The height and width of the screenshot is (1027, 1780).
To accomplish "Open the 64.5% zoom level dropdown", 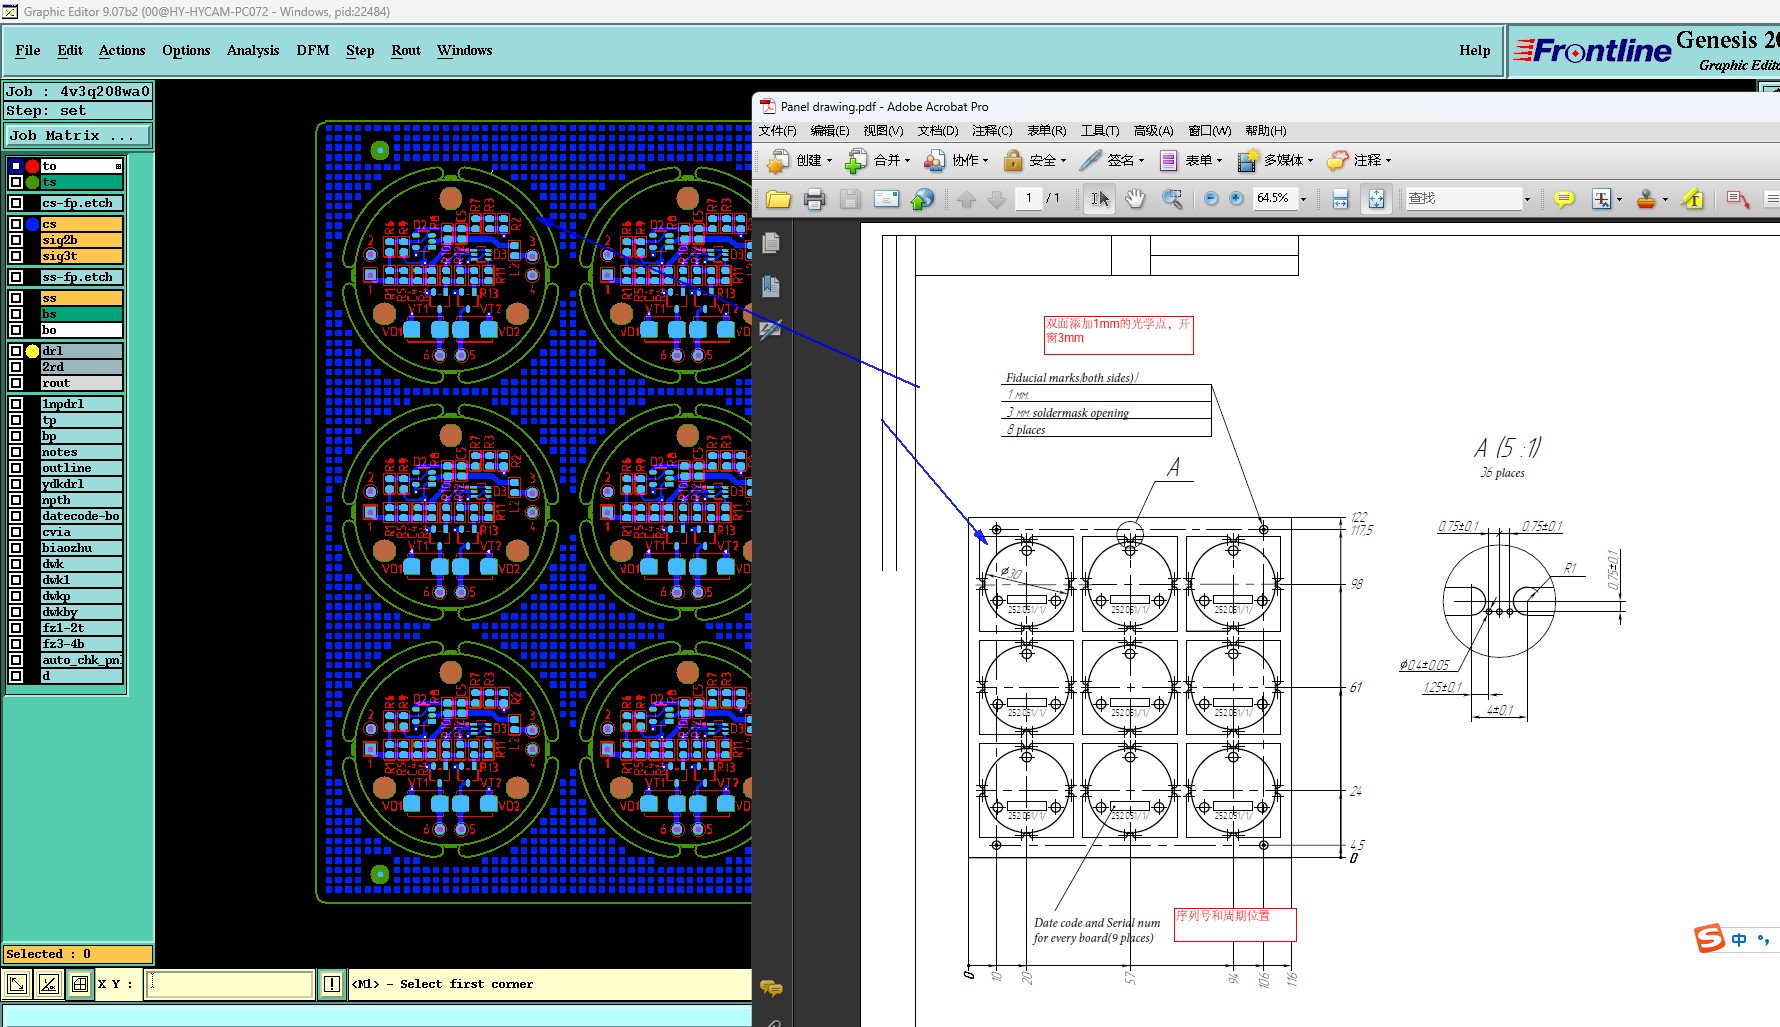I will coord(1303,199).
